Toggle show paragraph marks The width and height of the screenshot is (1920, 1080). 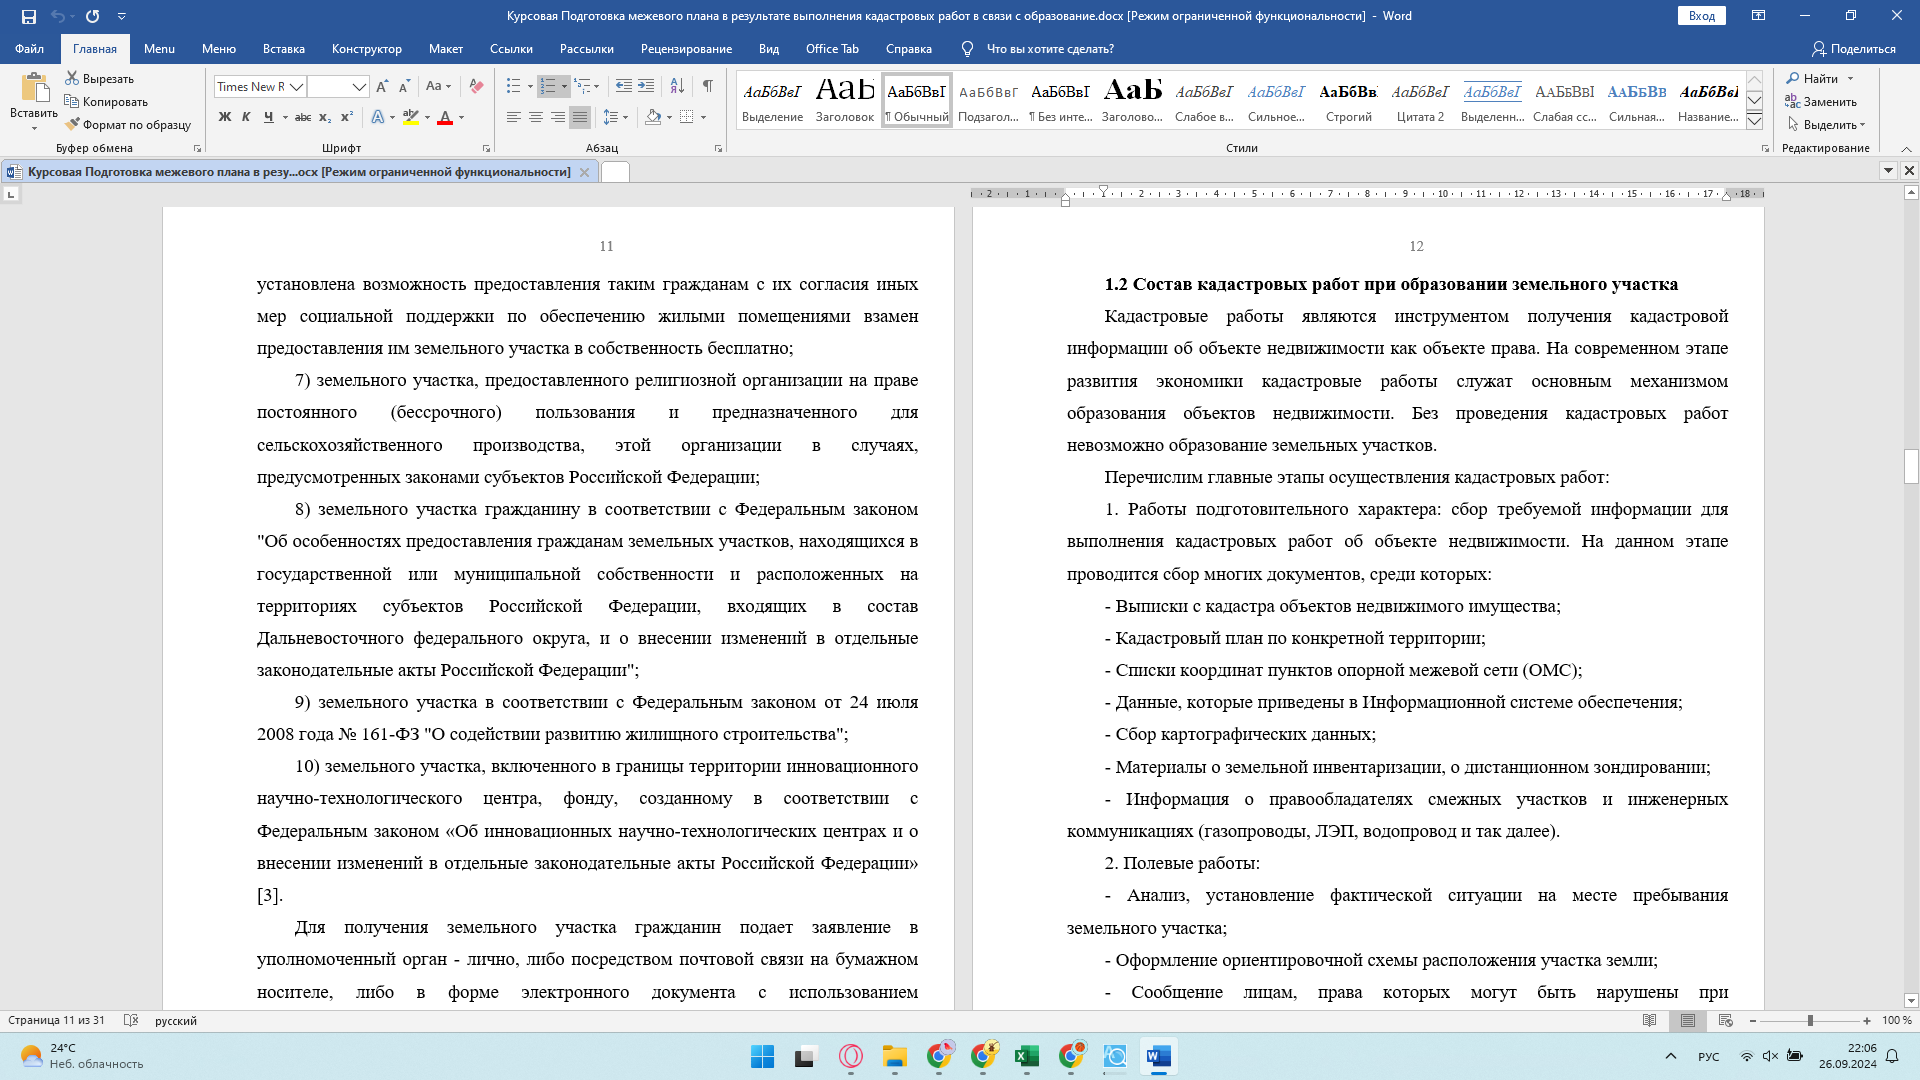708,87
